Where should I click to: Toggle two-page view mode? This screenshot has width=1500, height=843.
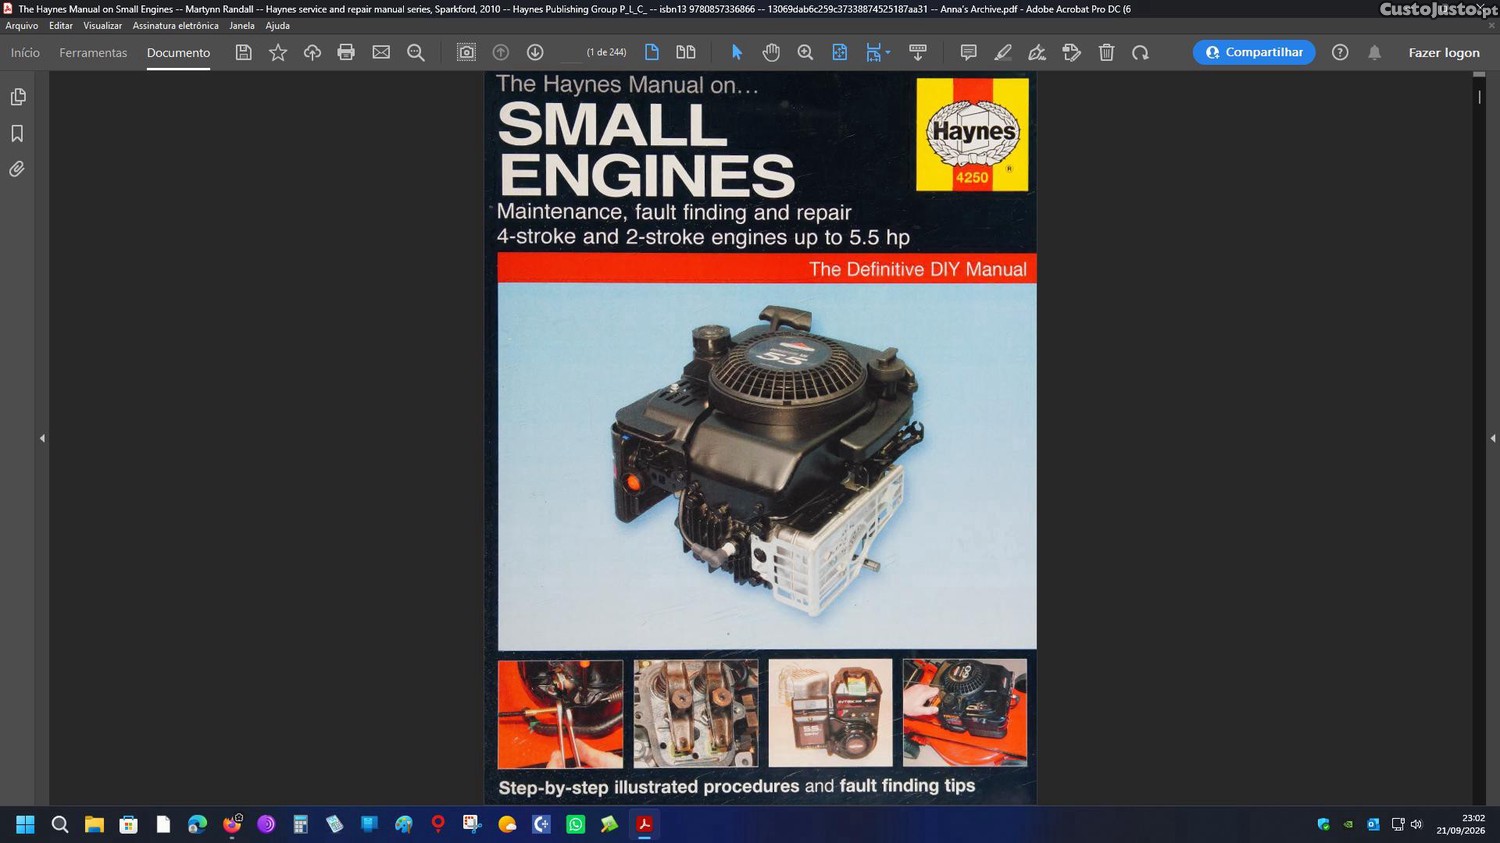(x=686, y=52)
